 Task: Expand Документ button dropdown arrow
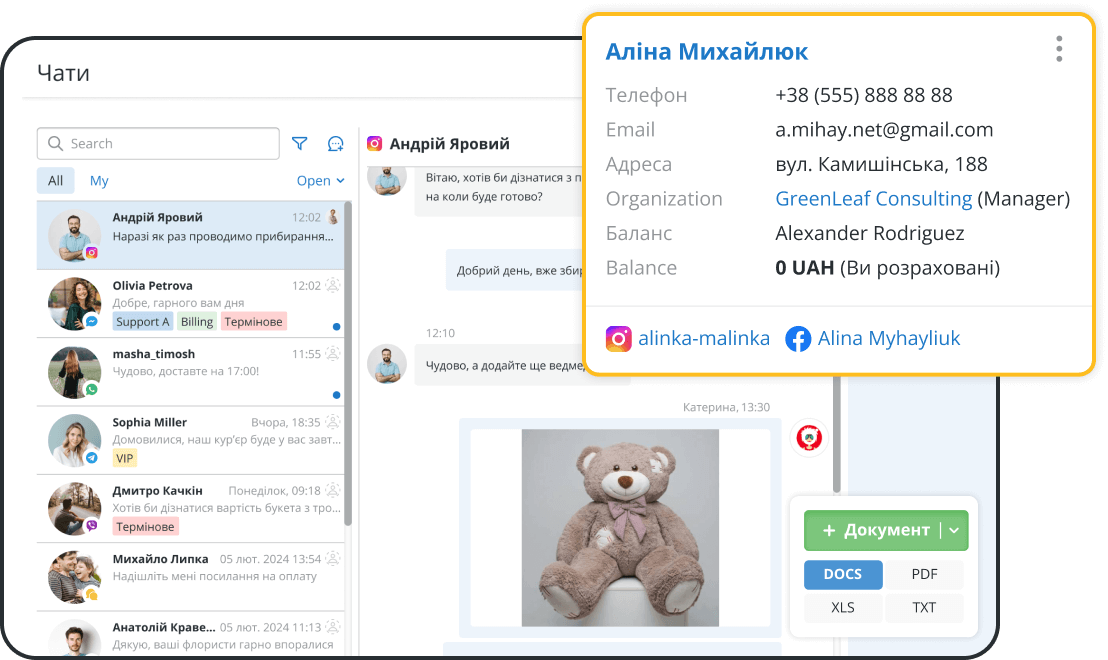tap(954, 530)
